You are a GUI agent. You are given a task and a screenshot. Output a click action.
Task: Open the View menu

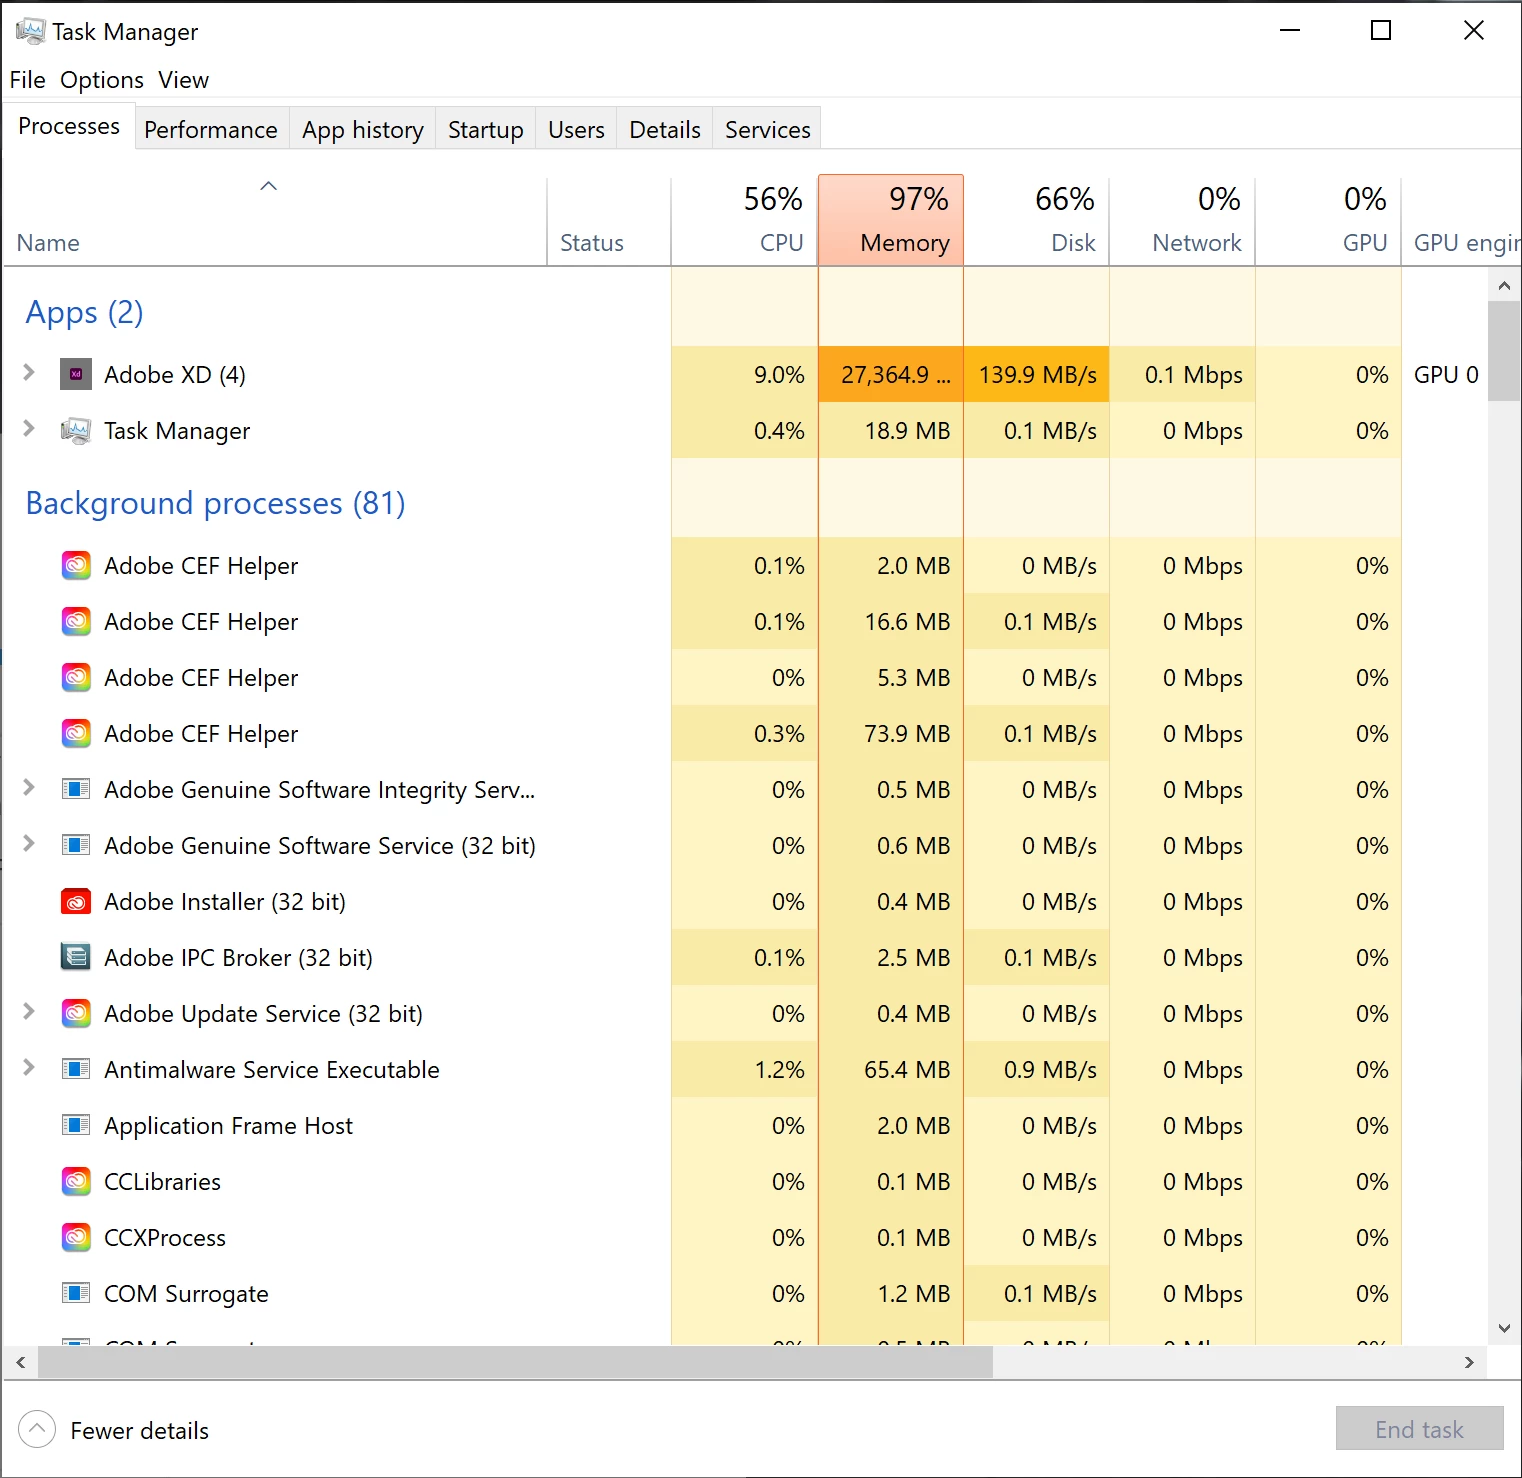(183, 80)
